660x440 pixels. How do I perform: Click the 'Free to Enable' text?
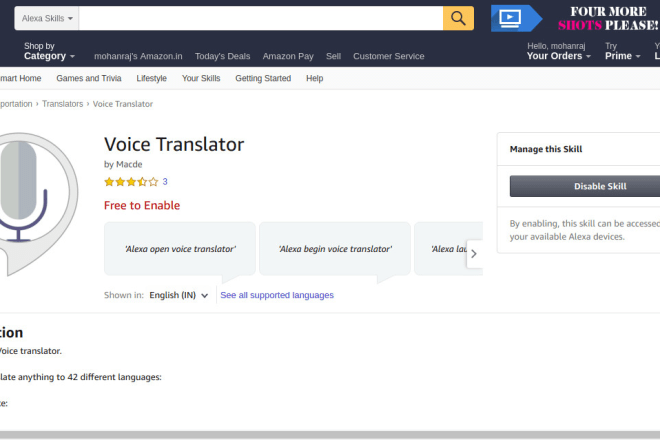click(142, 205)
